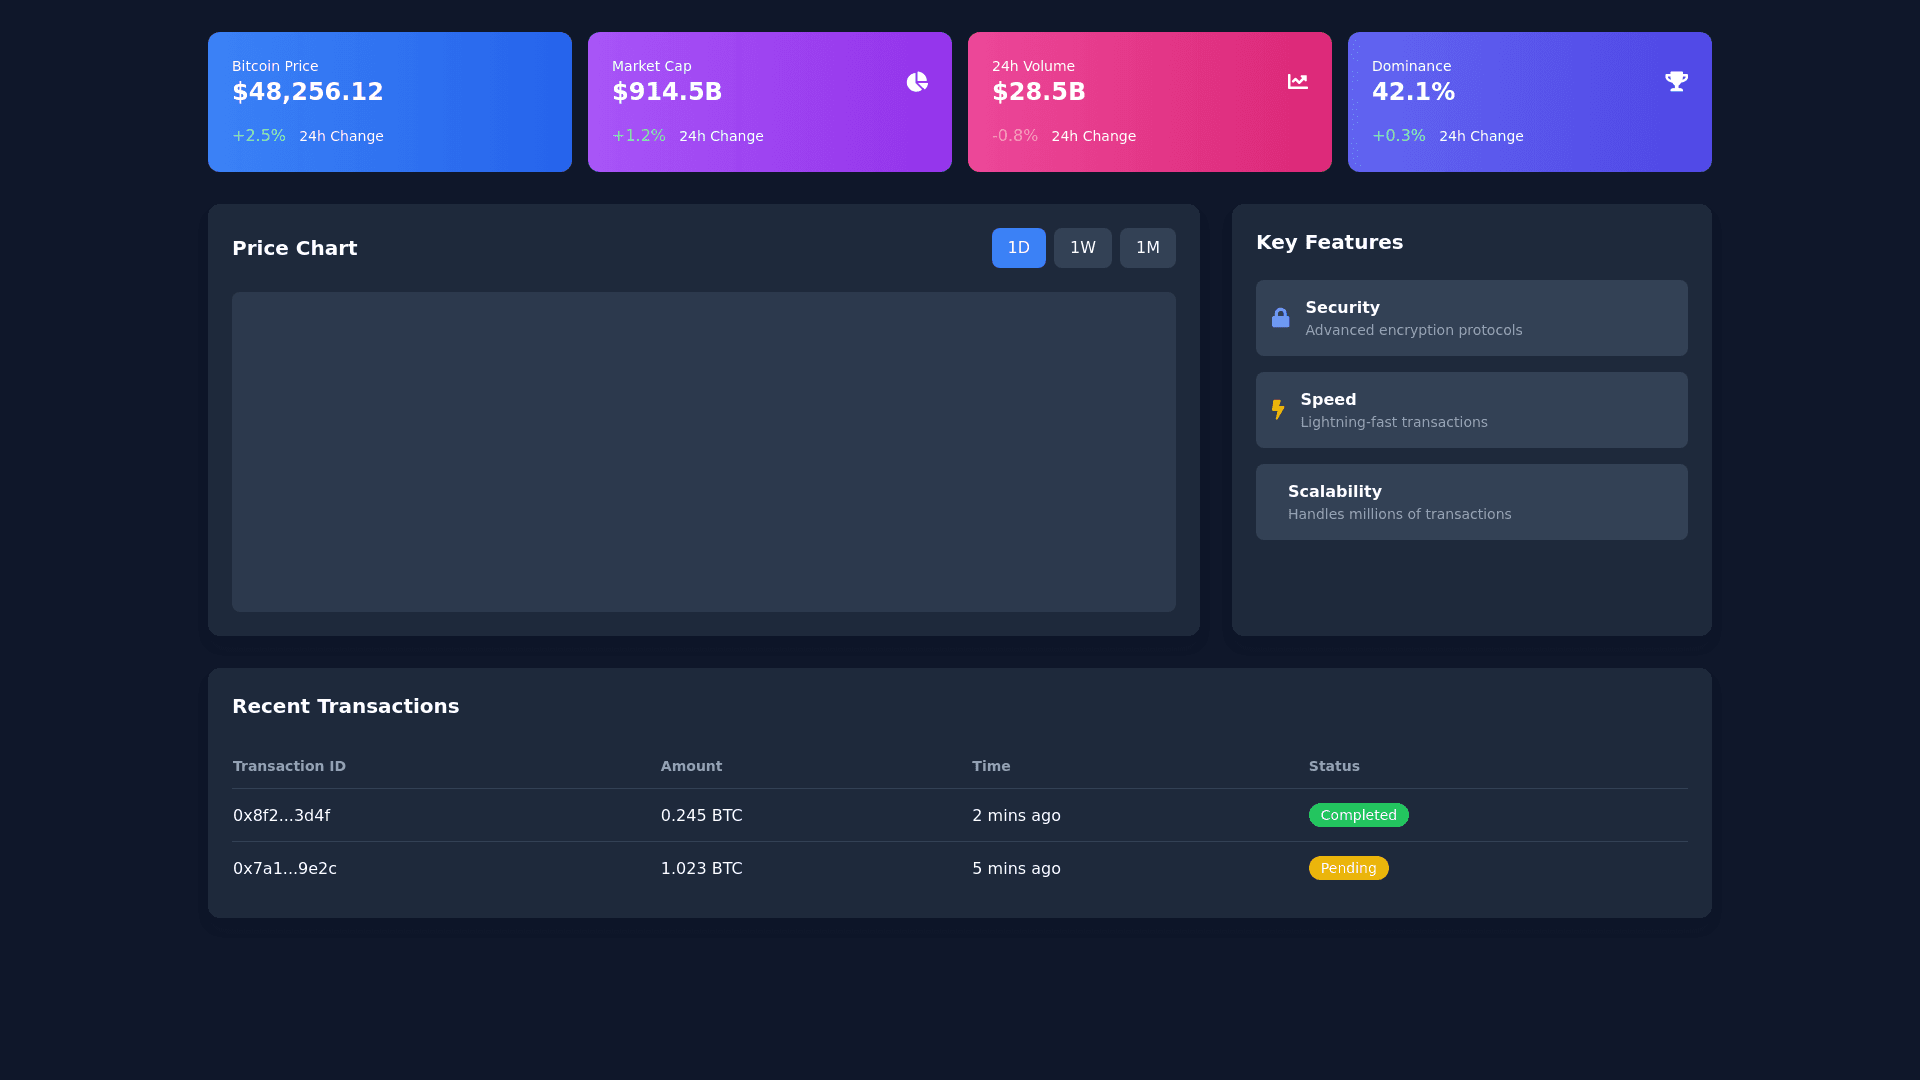Image resolution: width=1920 pixels, height=1080 pixels.
Task: Select the 1D chart range
Action: [x=1018, y=248]
